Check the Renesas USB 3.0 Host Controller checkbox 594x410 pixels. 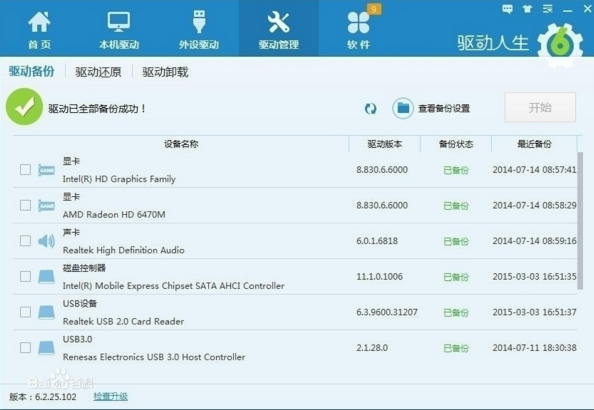tap(25, 347)
